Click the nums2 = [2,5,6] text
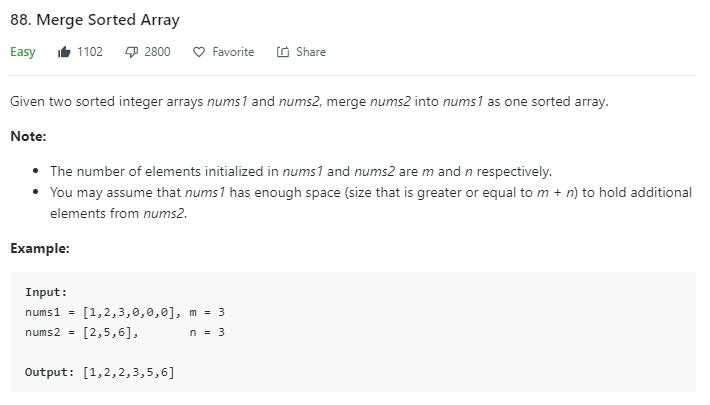 82,332
